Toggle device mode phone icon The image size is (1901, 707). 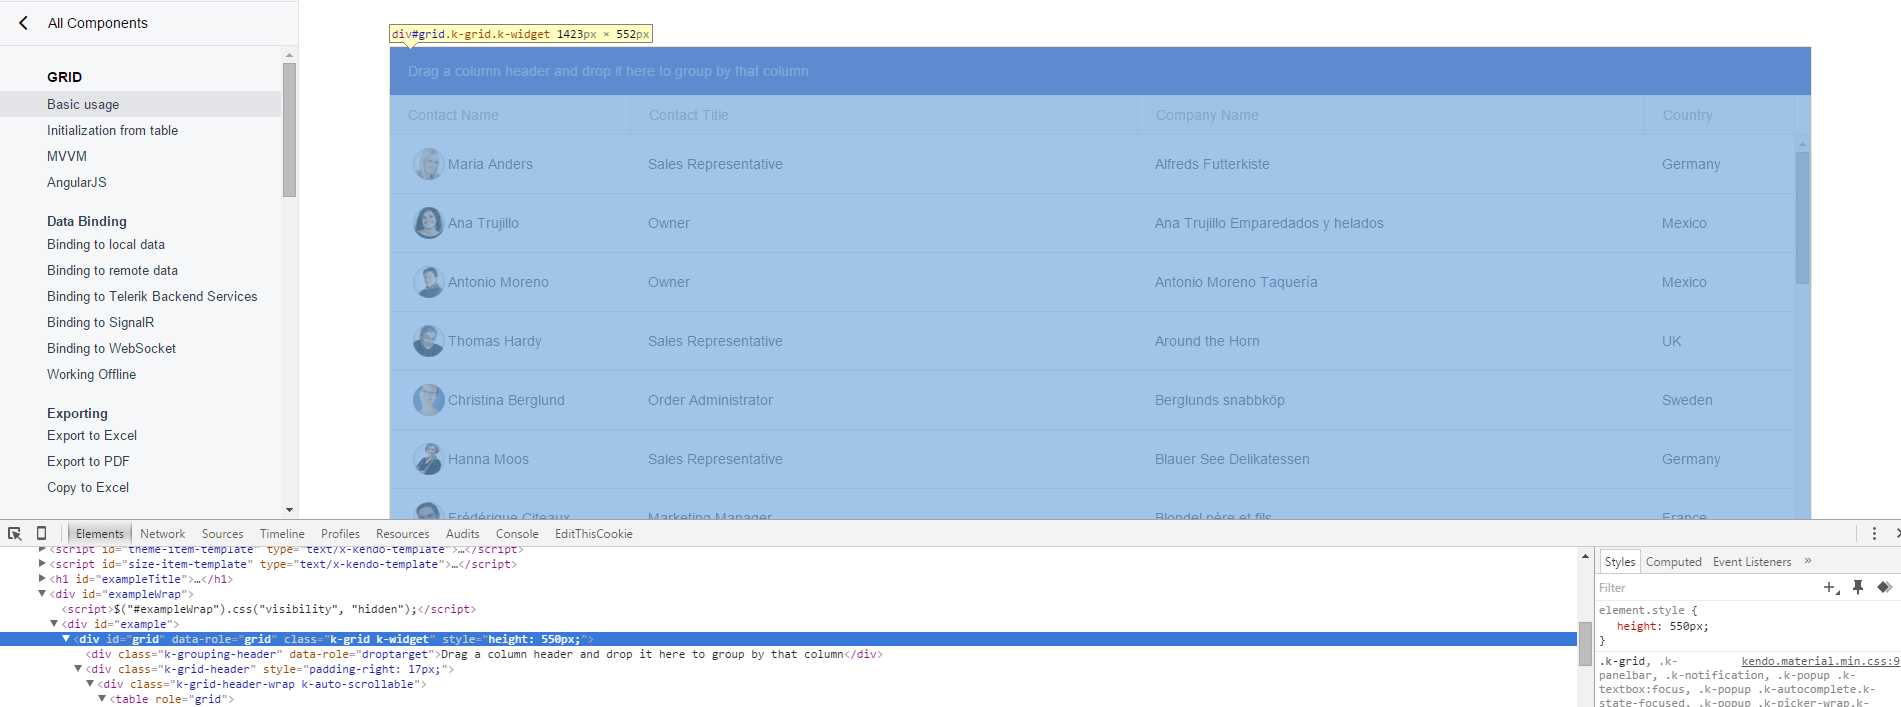pyautogui.click(x=41, y=534)
